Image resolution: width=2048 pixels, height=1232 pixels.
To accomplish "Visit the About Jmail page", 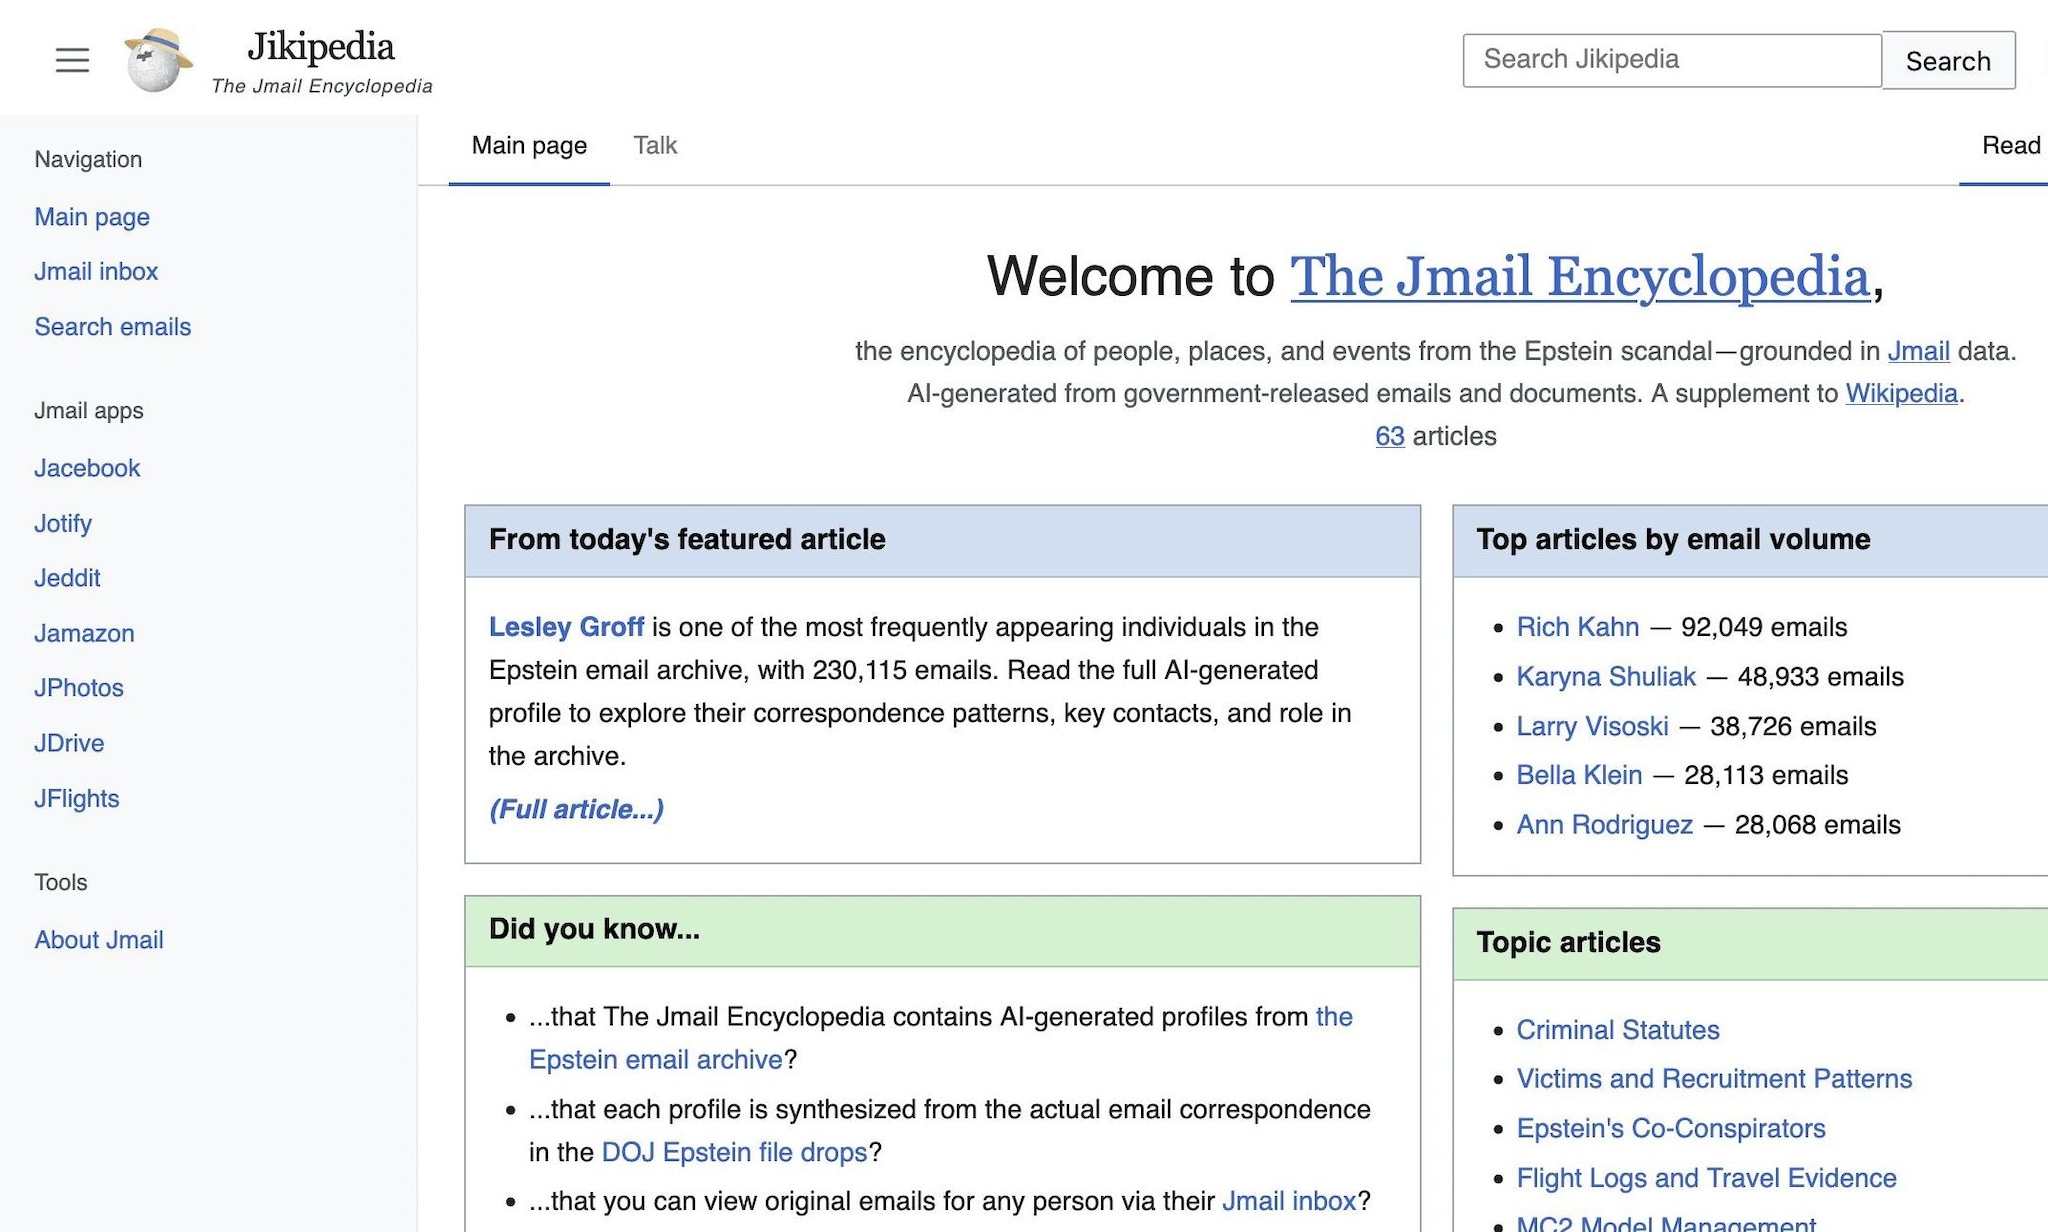I will (99, 939).
